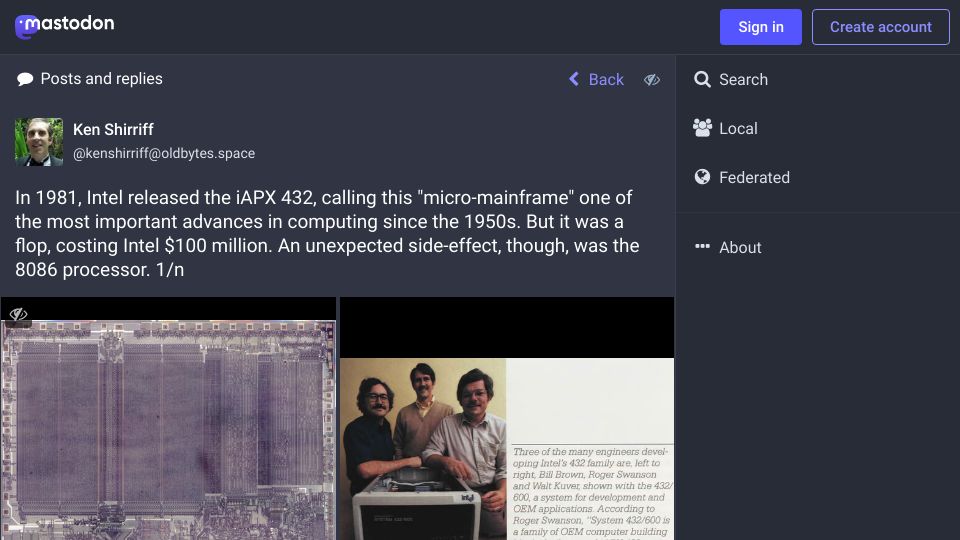Click the Local people icon

[702, 128]
